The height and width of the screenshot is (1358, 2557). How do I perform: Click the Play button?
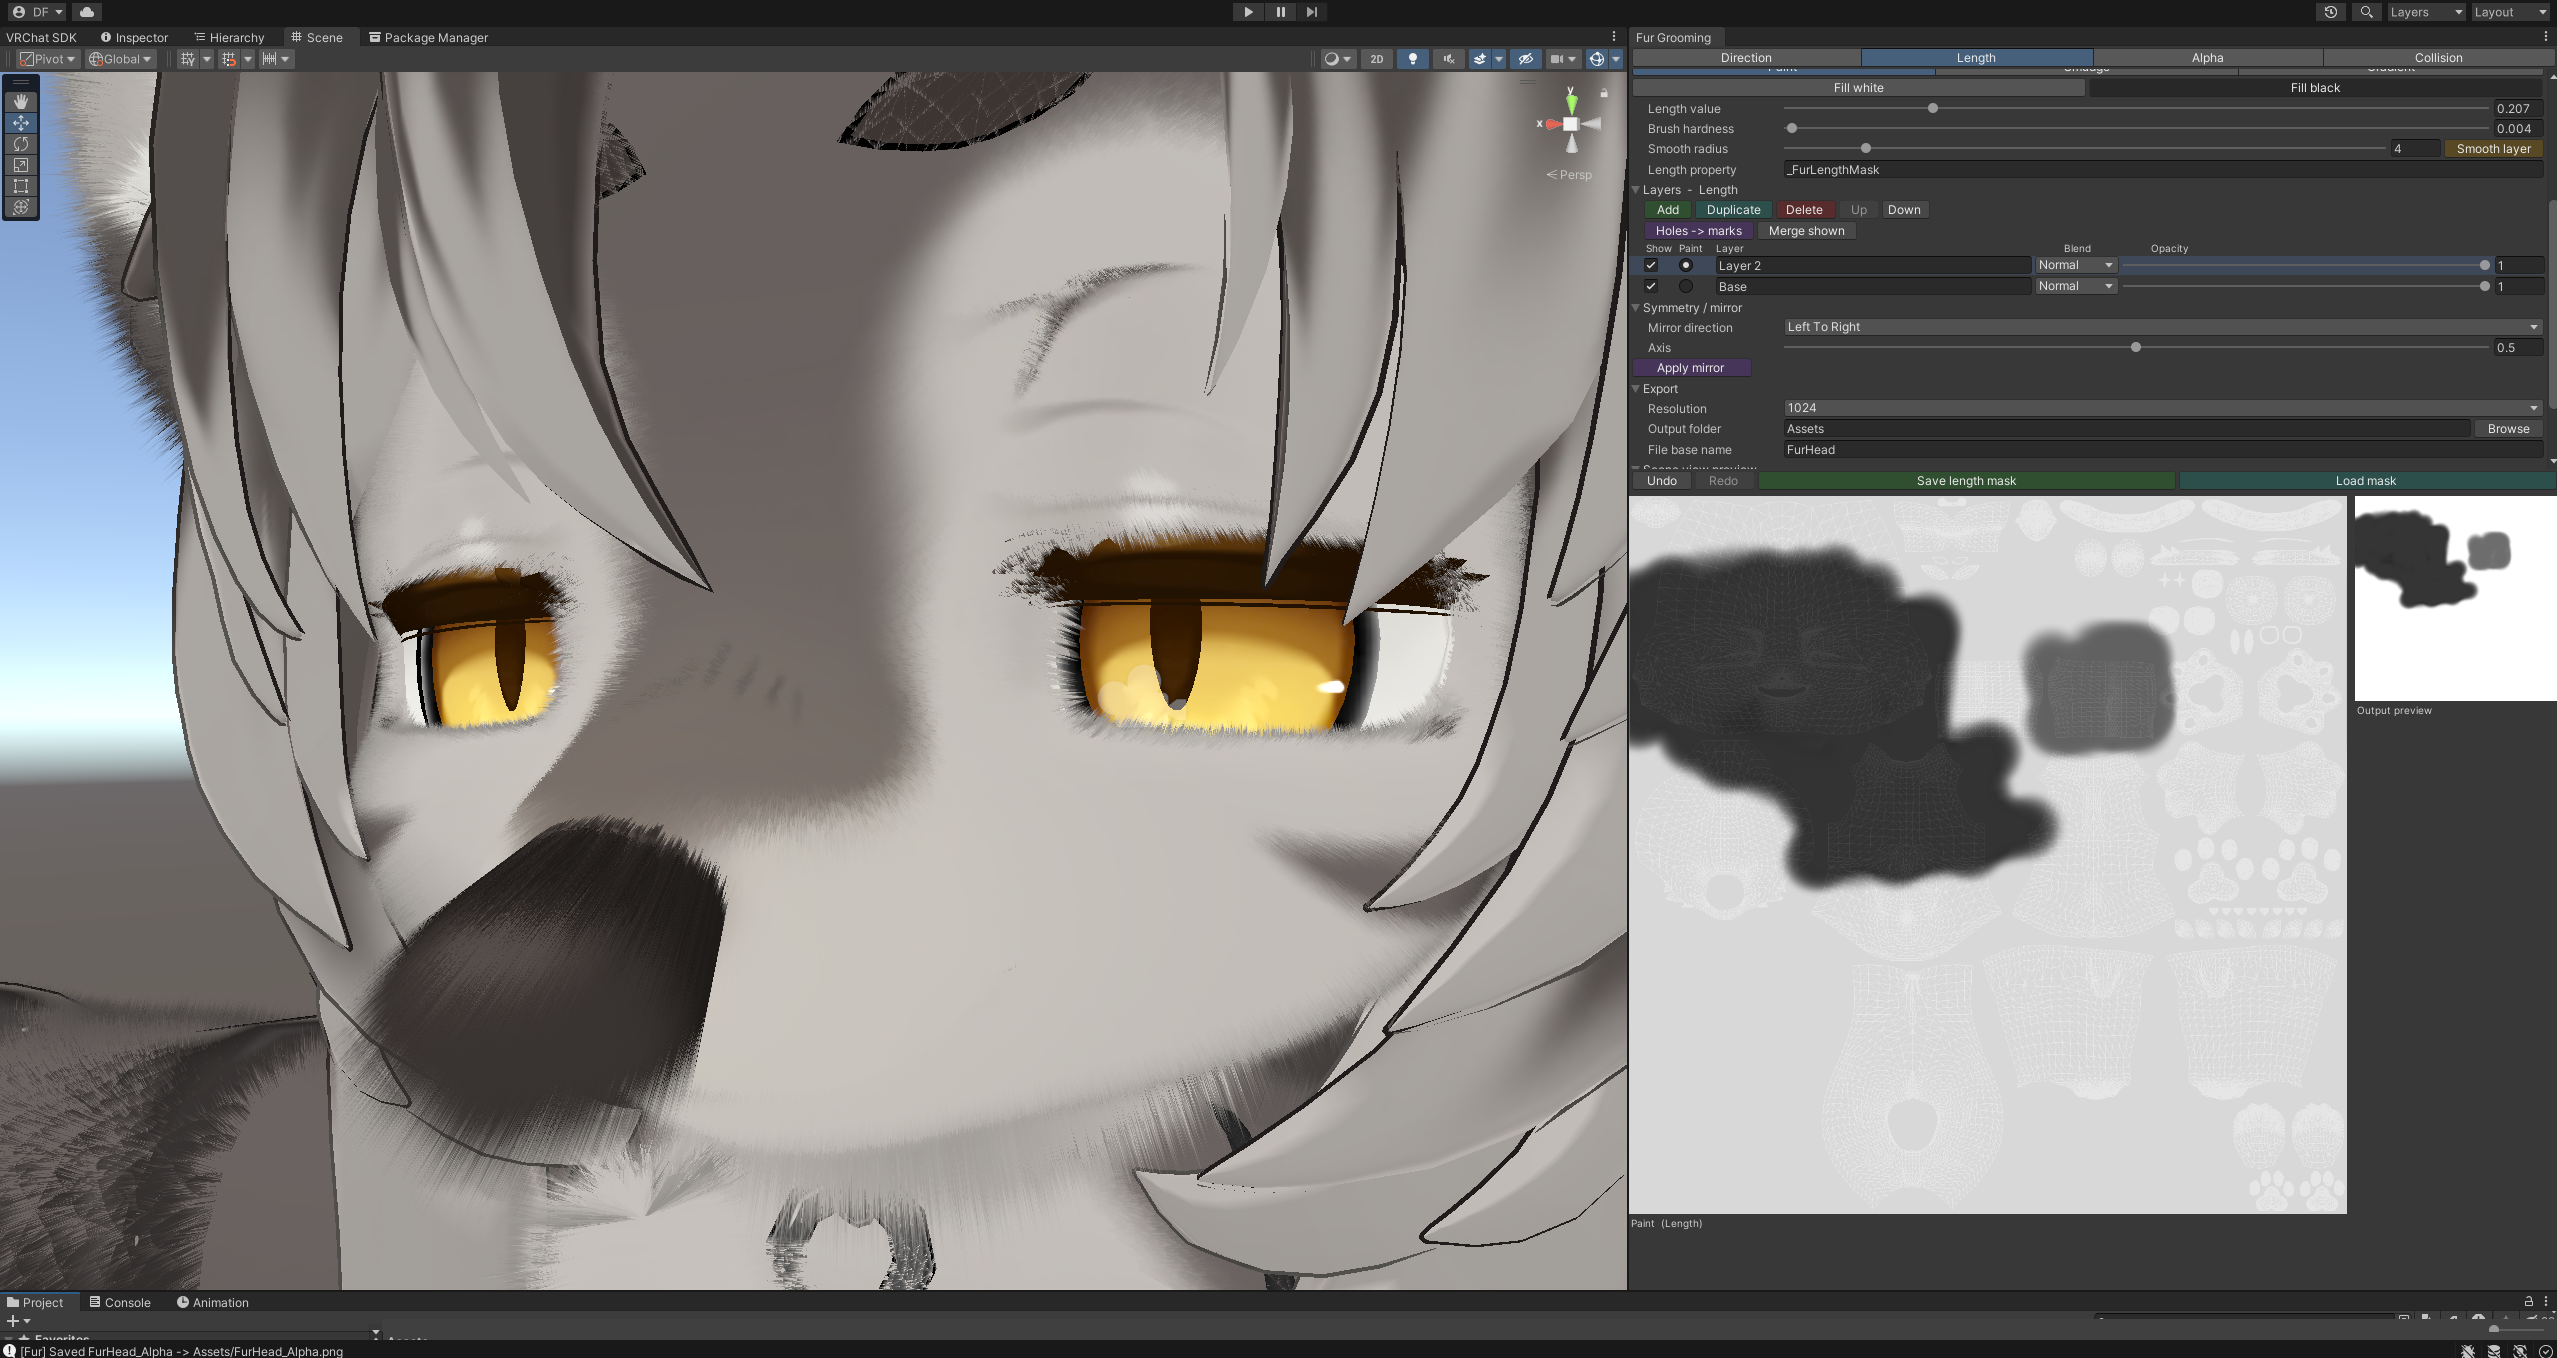(1248, 12)
